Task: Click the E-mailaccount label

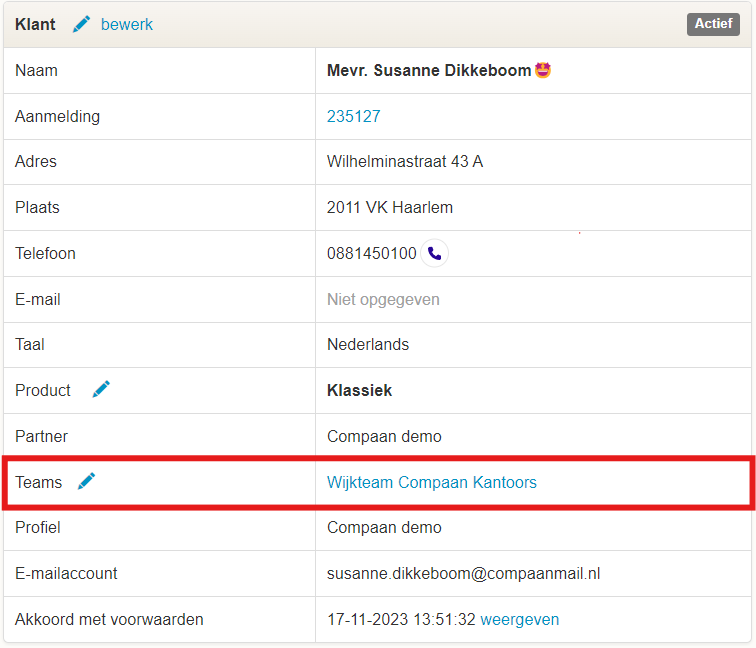Action: coord(66,573)
